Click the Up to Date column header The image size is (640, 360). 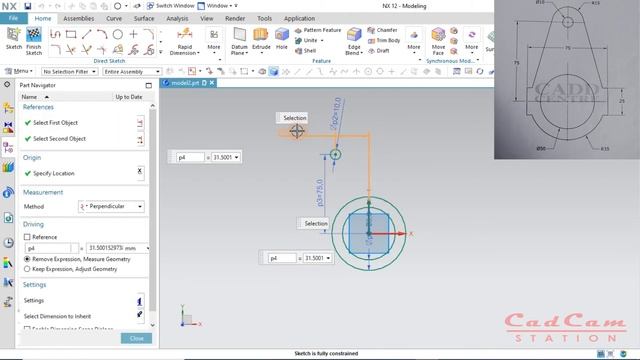129,97
